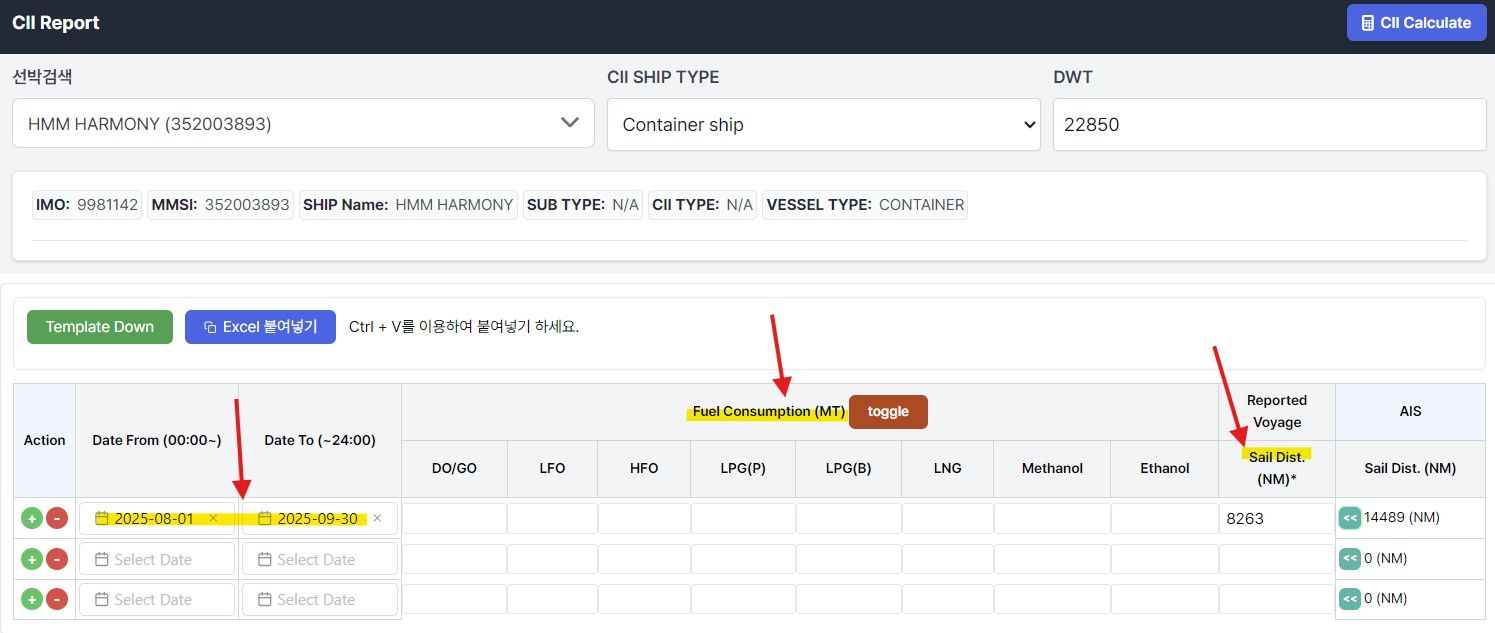Clear the 2025-09-30 date with X icon
The width and height of the screenshot is (1495, 633).
(x=377, y=518)
